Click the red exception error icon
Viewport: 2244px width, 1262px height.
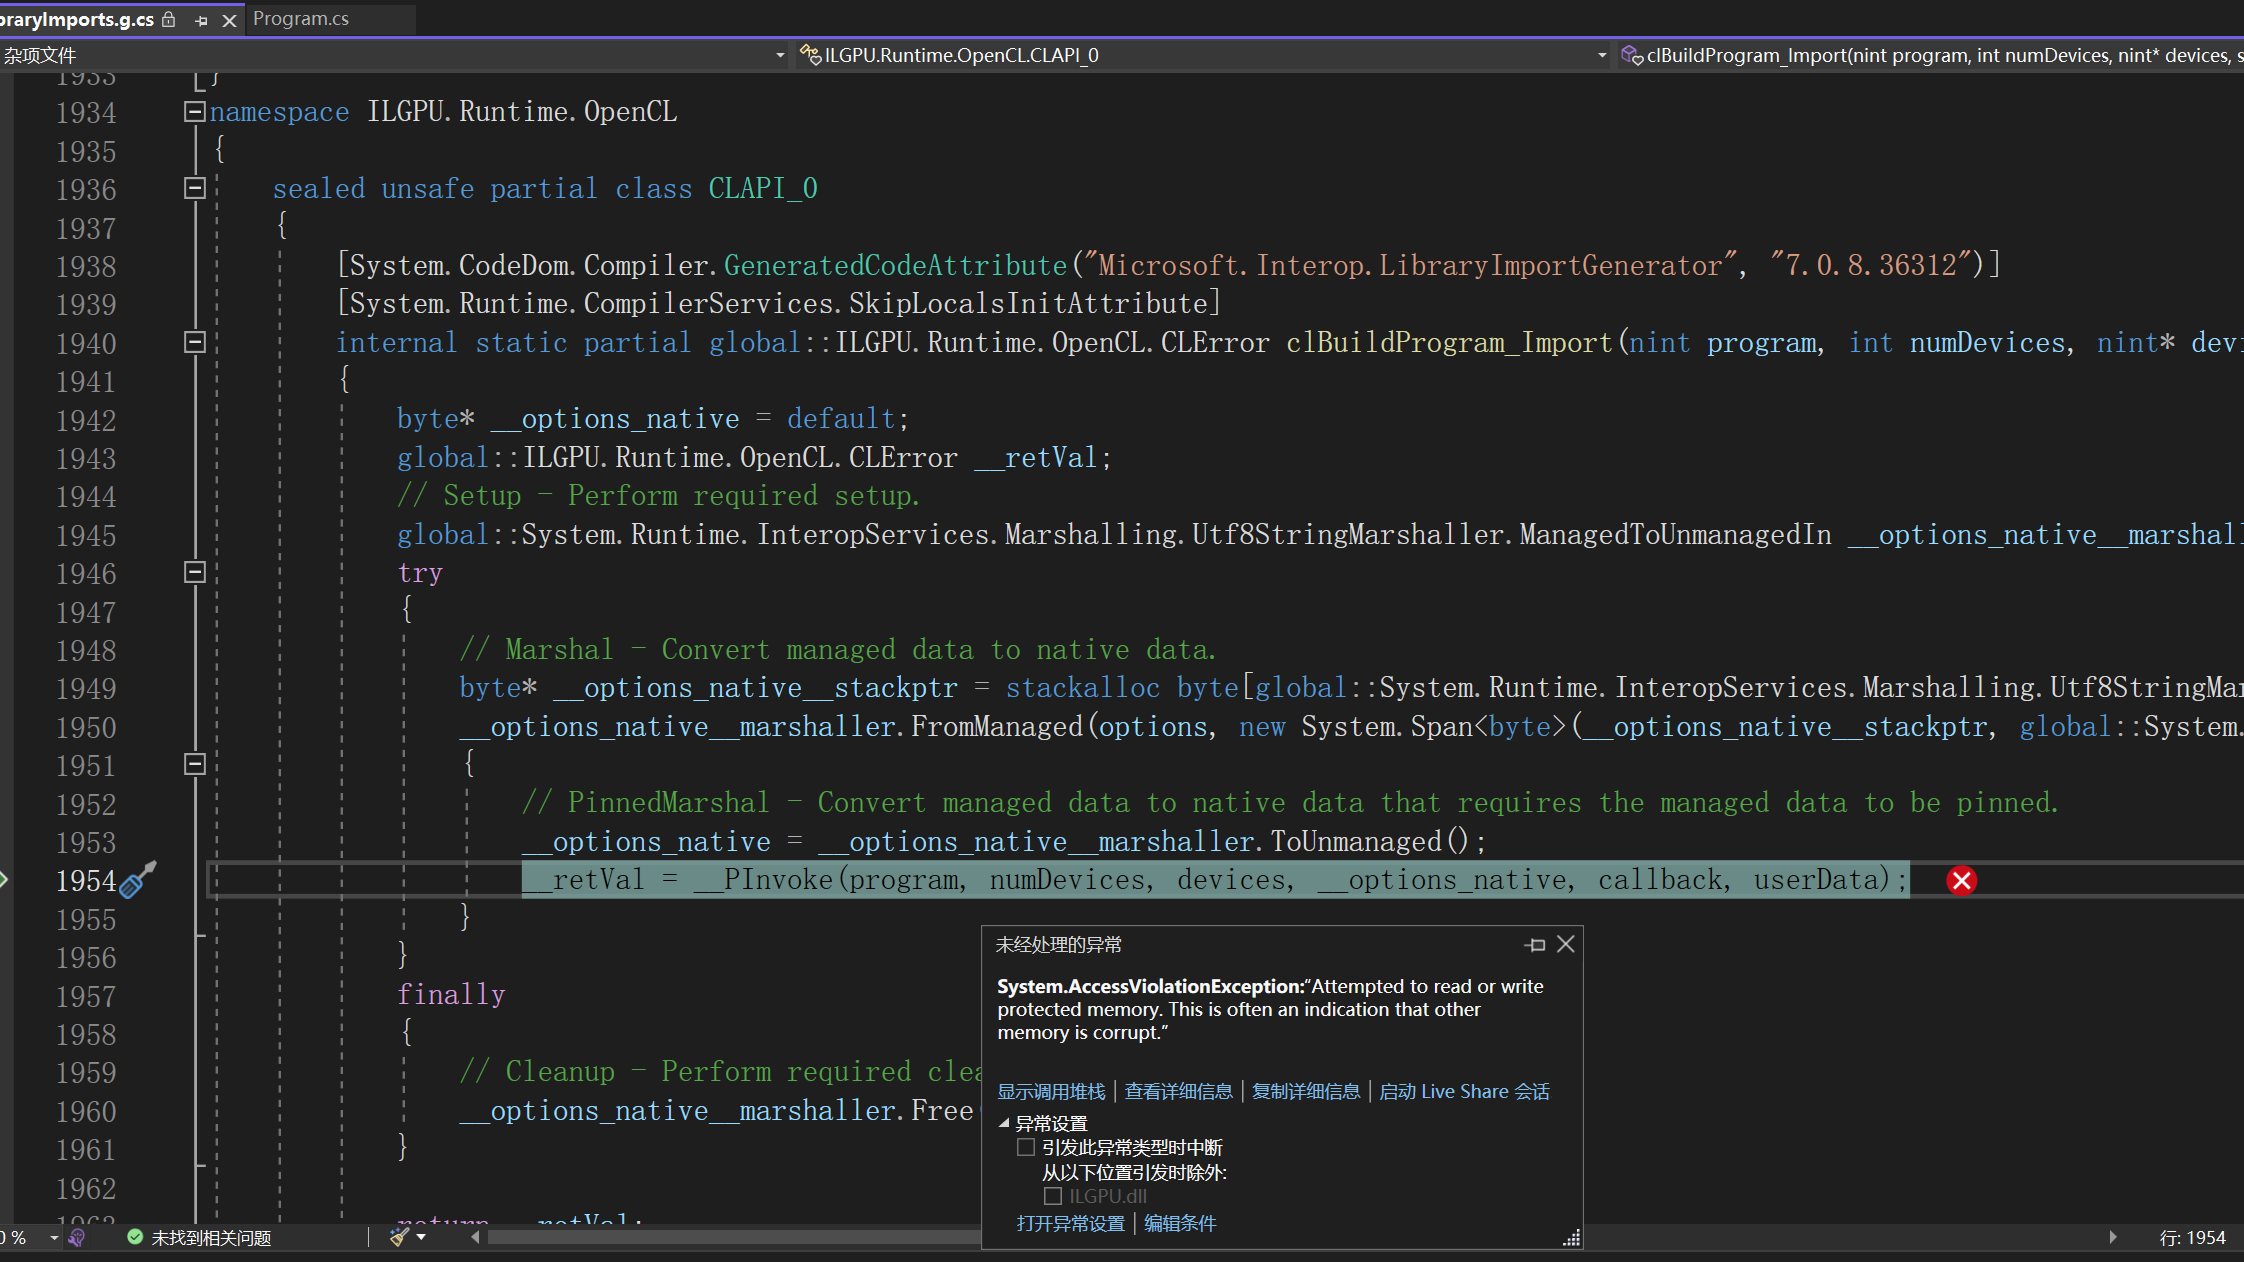[1961, 881]
